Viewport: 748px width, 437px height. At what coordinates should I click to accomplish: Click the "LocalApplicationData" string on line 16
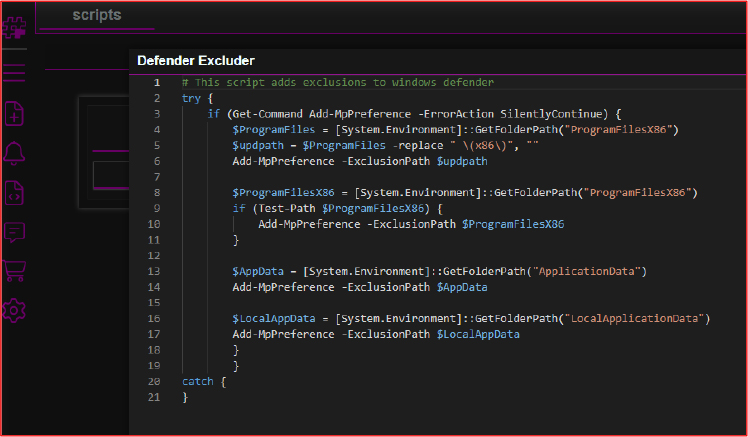(x=634, y=318)
